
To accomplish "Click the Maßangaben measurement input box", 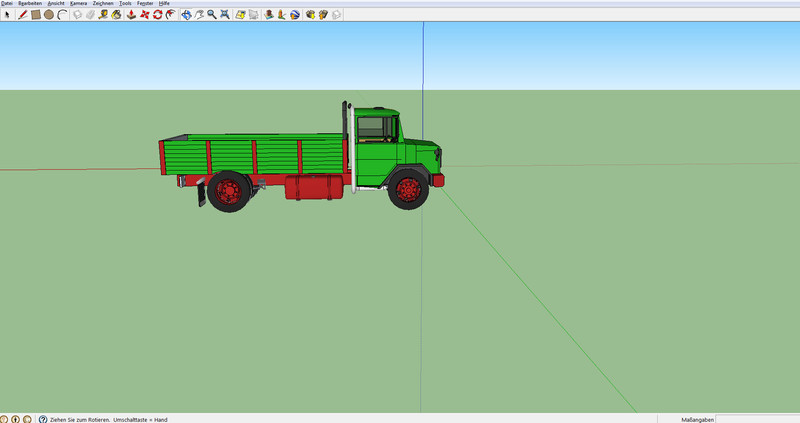I will (x=758, y=419).
